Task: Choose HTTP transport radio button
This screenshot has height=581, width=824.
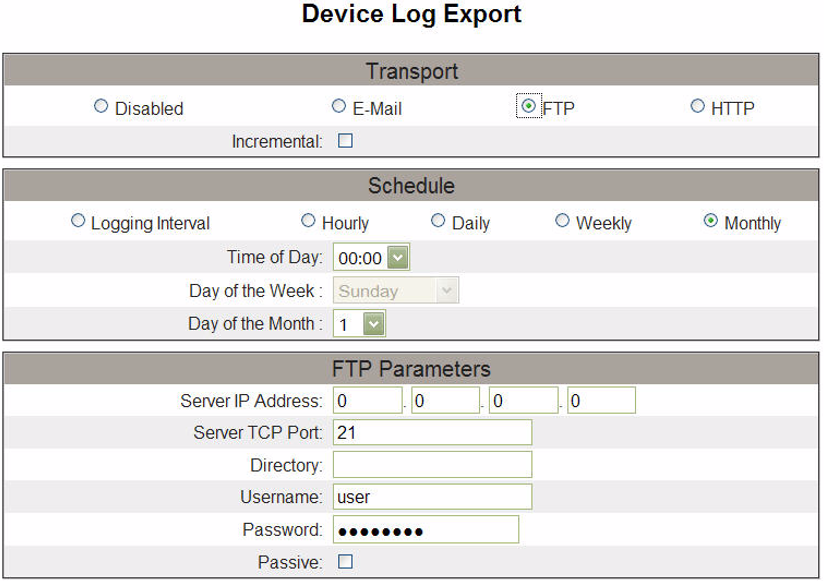Action: tap(697, 106)
